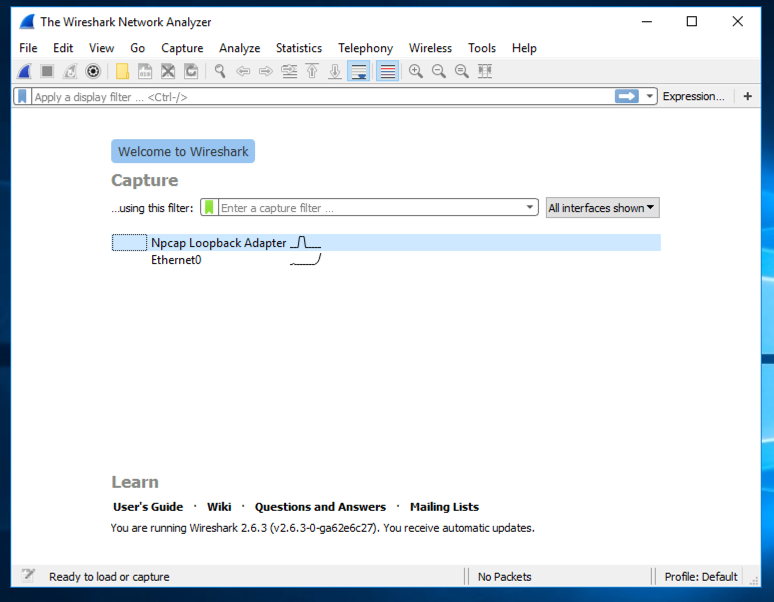The width and height of the screenshot is (774, 602).
Task: Apply display filter arrow button
Action: point(627,96)
